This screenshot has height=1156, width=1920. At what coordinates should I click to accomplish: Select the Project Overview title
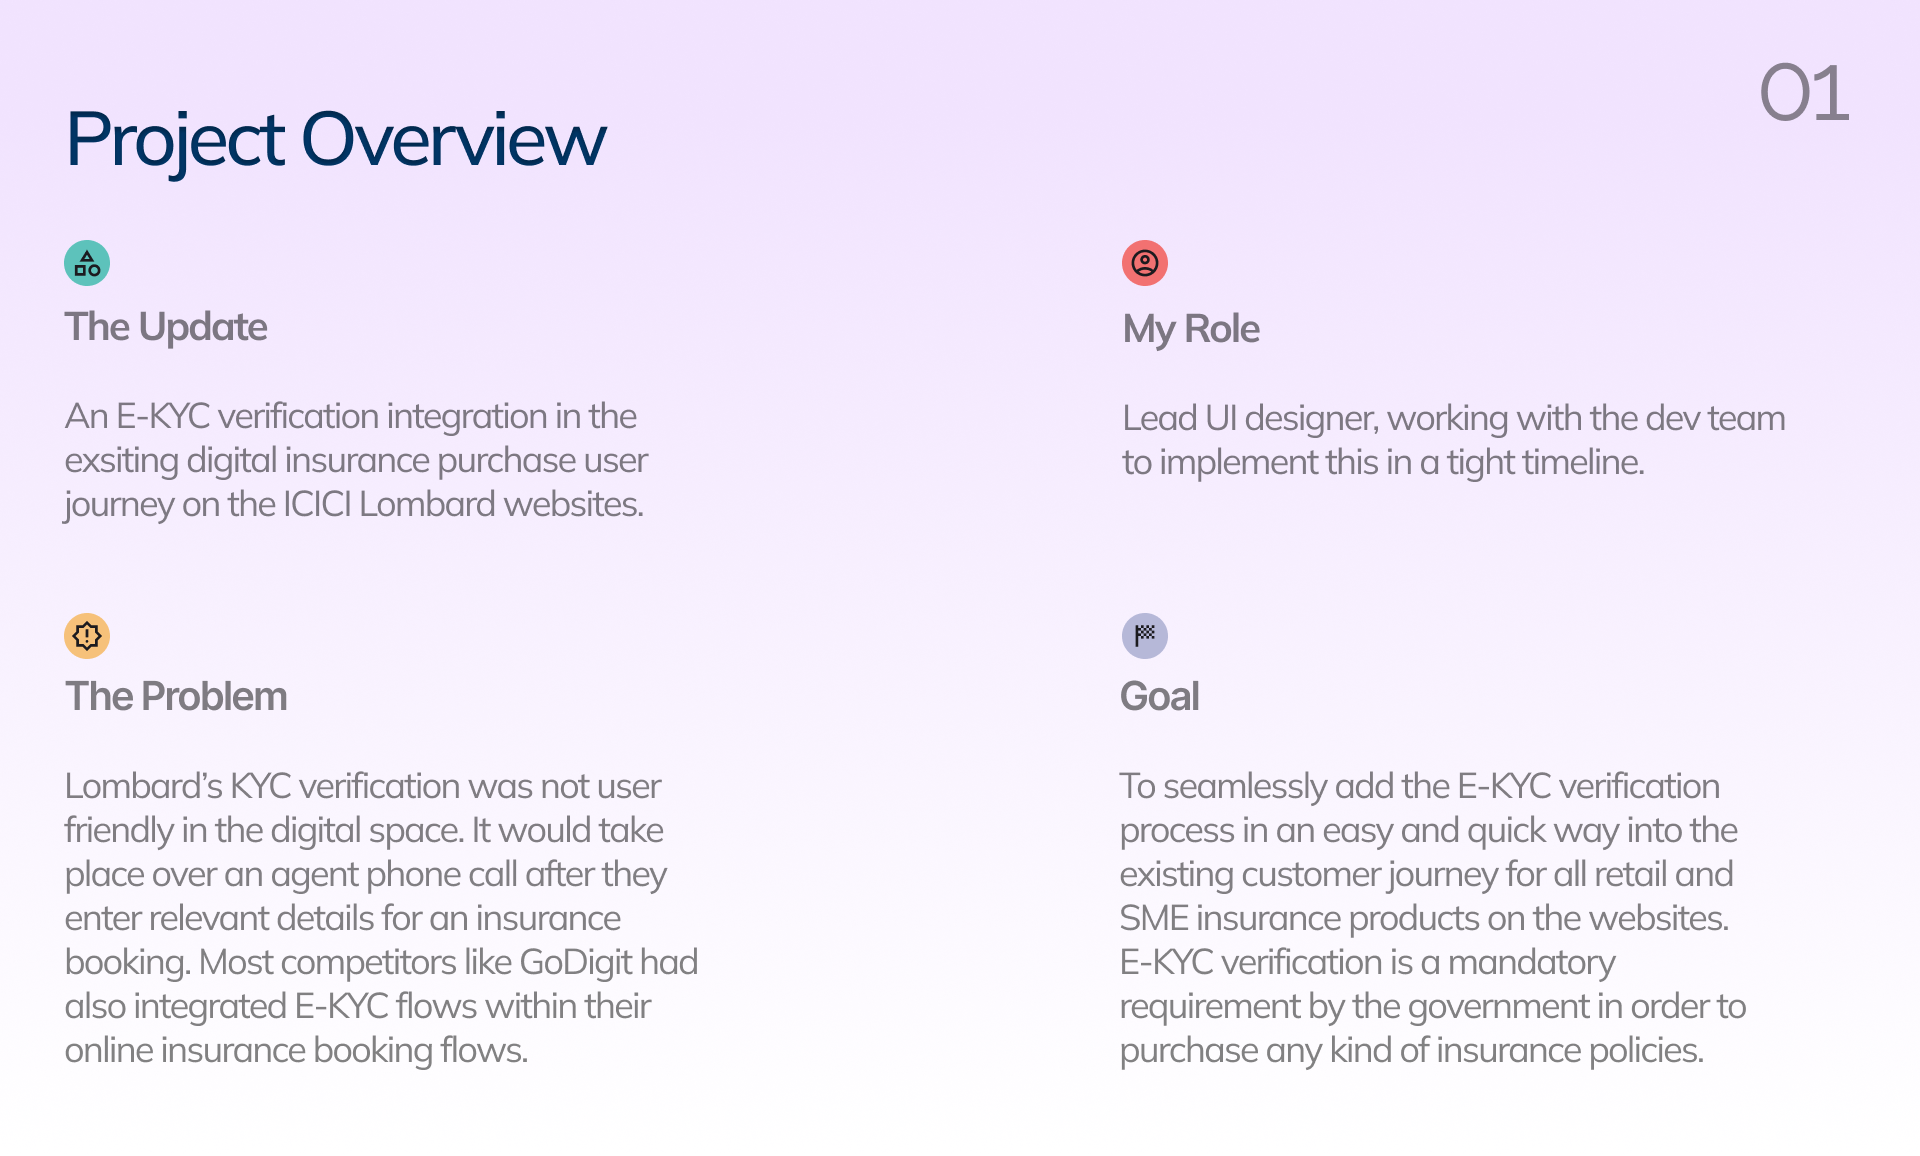[336, 140]
